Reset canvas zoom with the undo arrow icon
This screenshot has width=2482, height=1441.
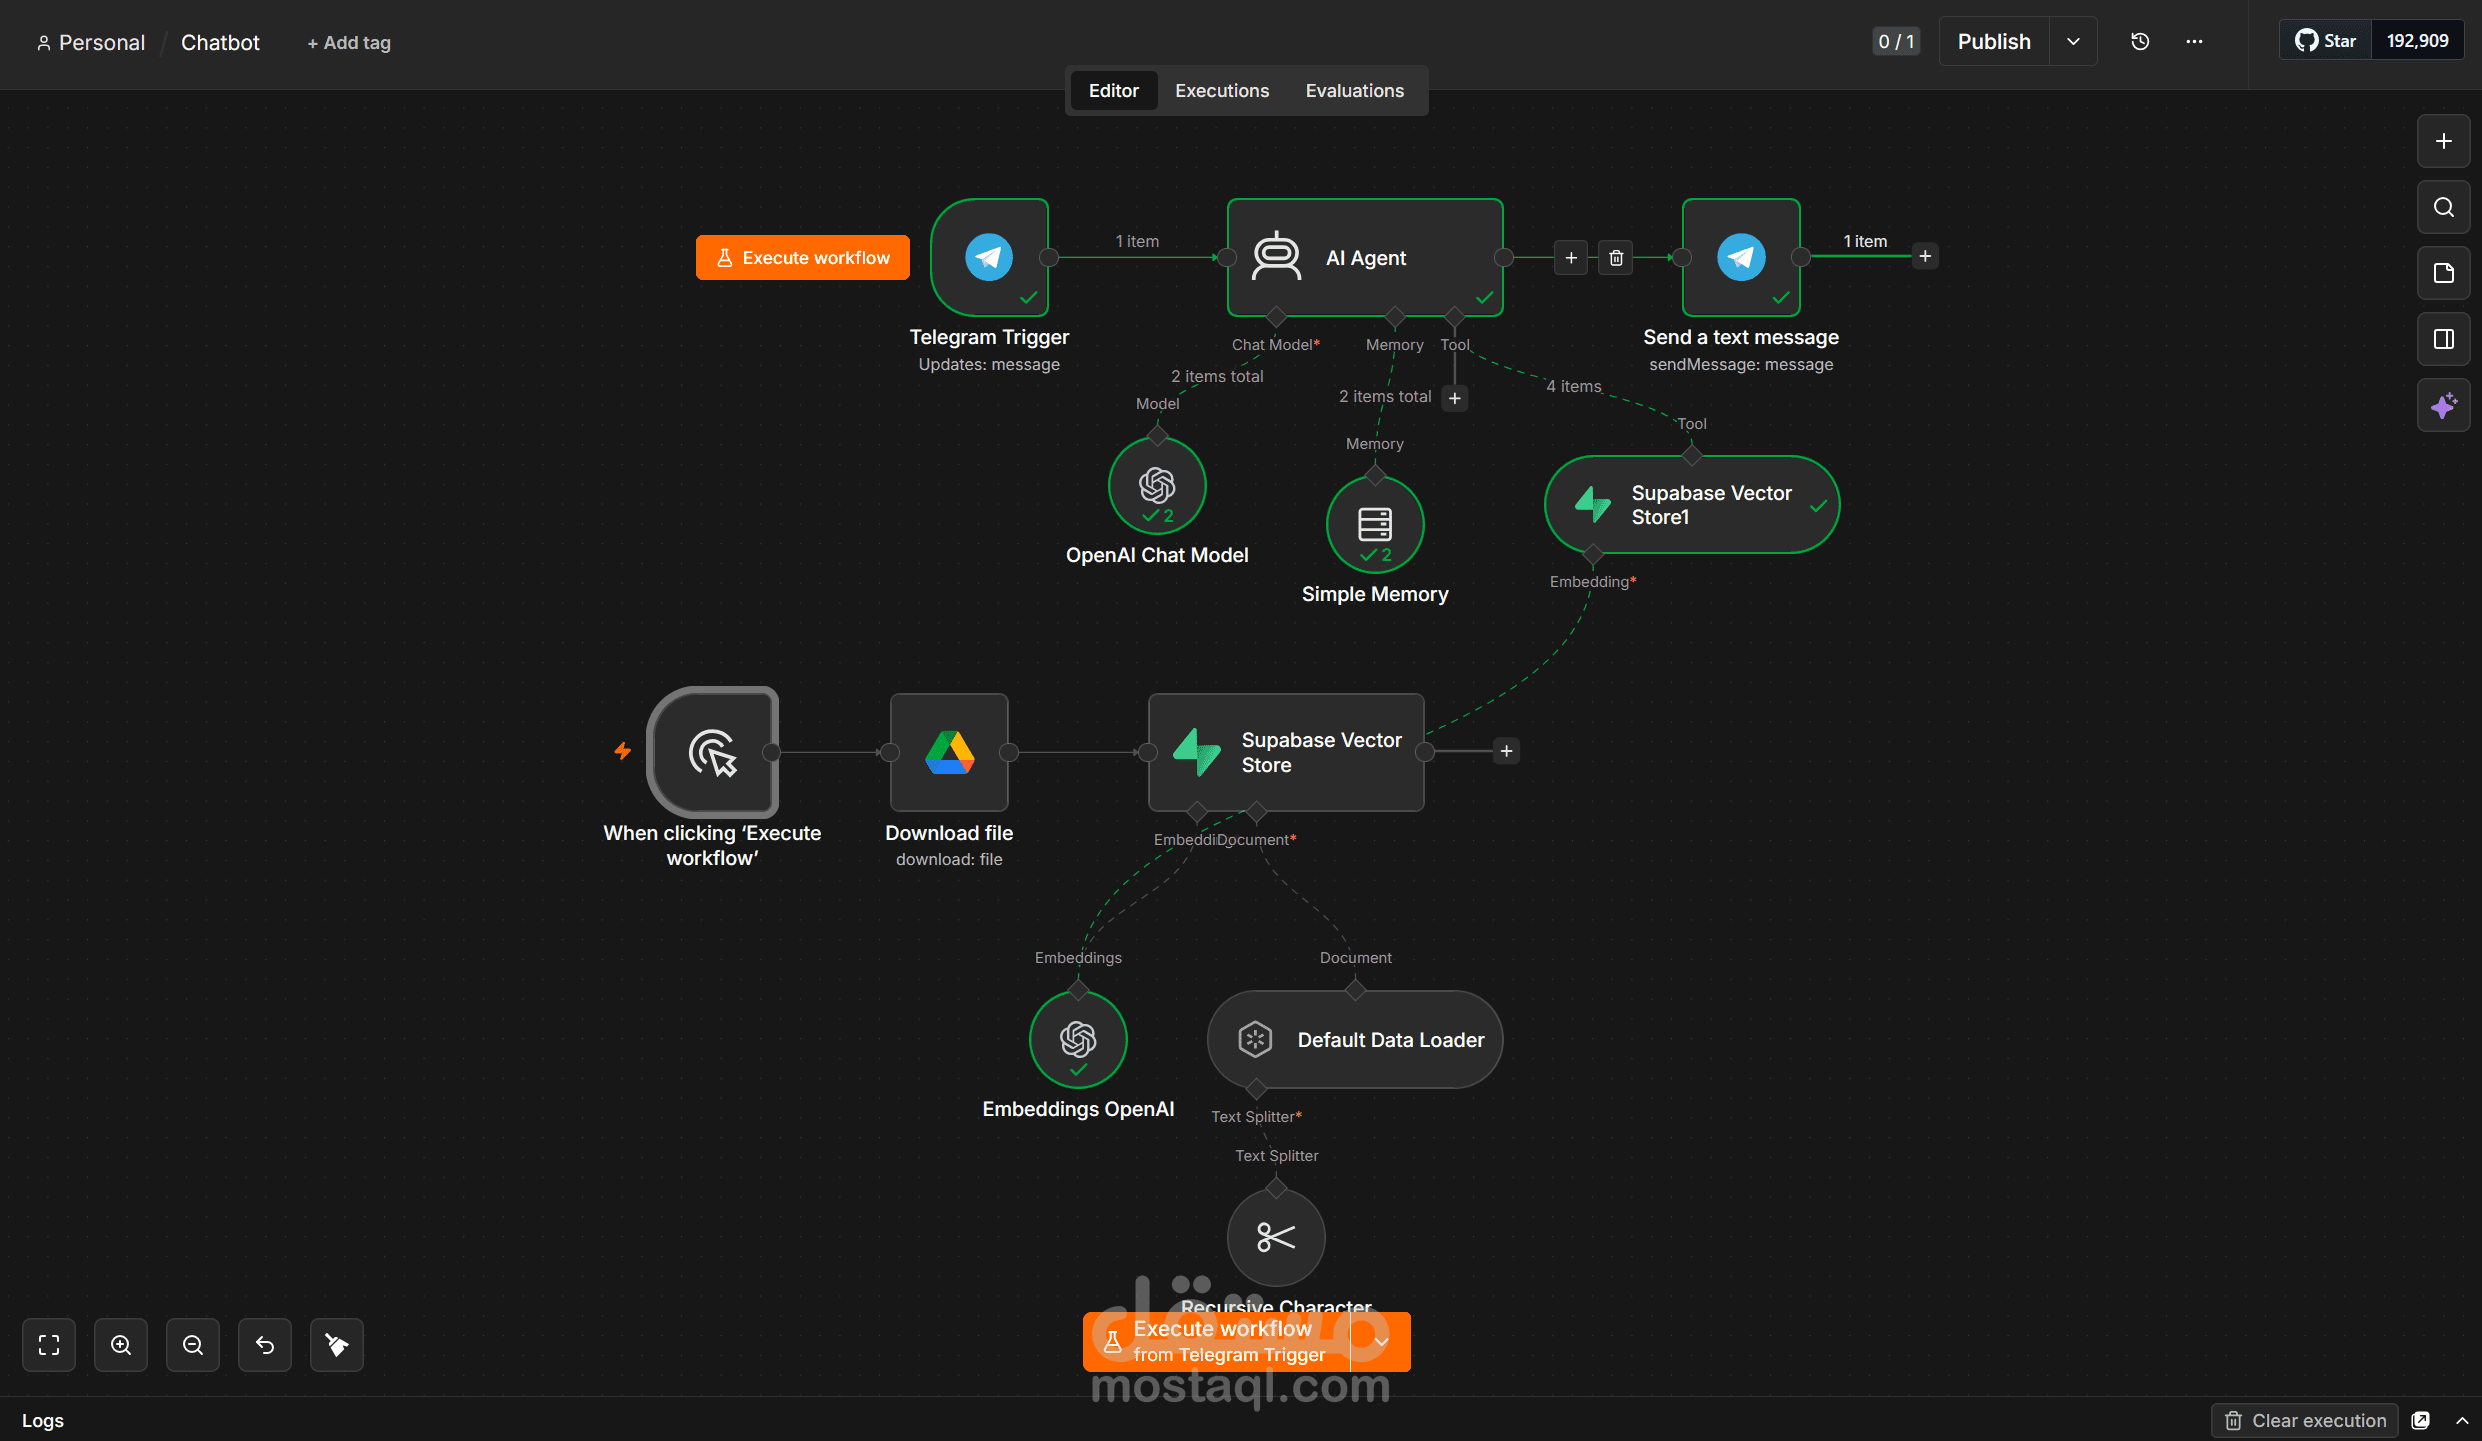tap(265, 1345)
